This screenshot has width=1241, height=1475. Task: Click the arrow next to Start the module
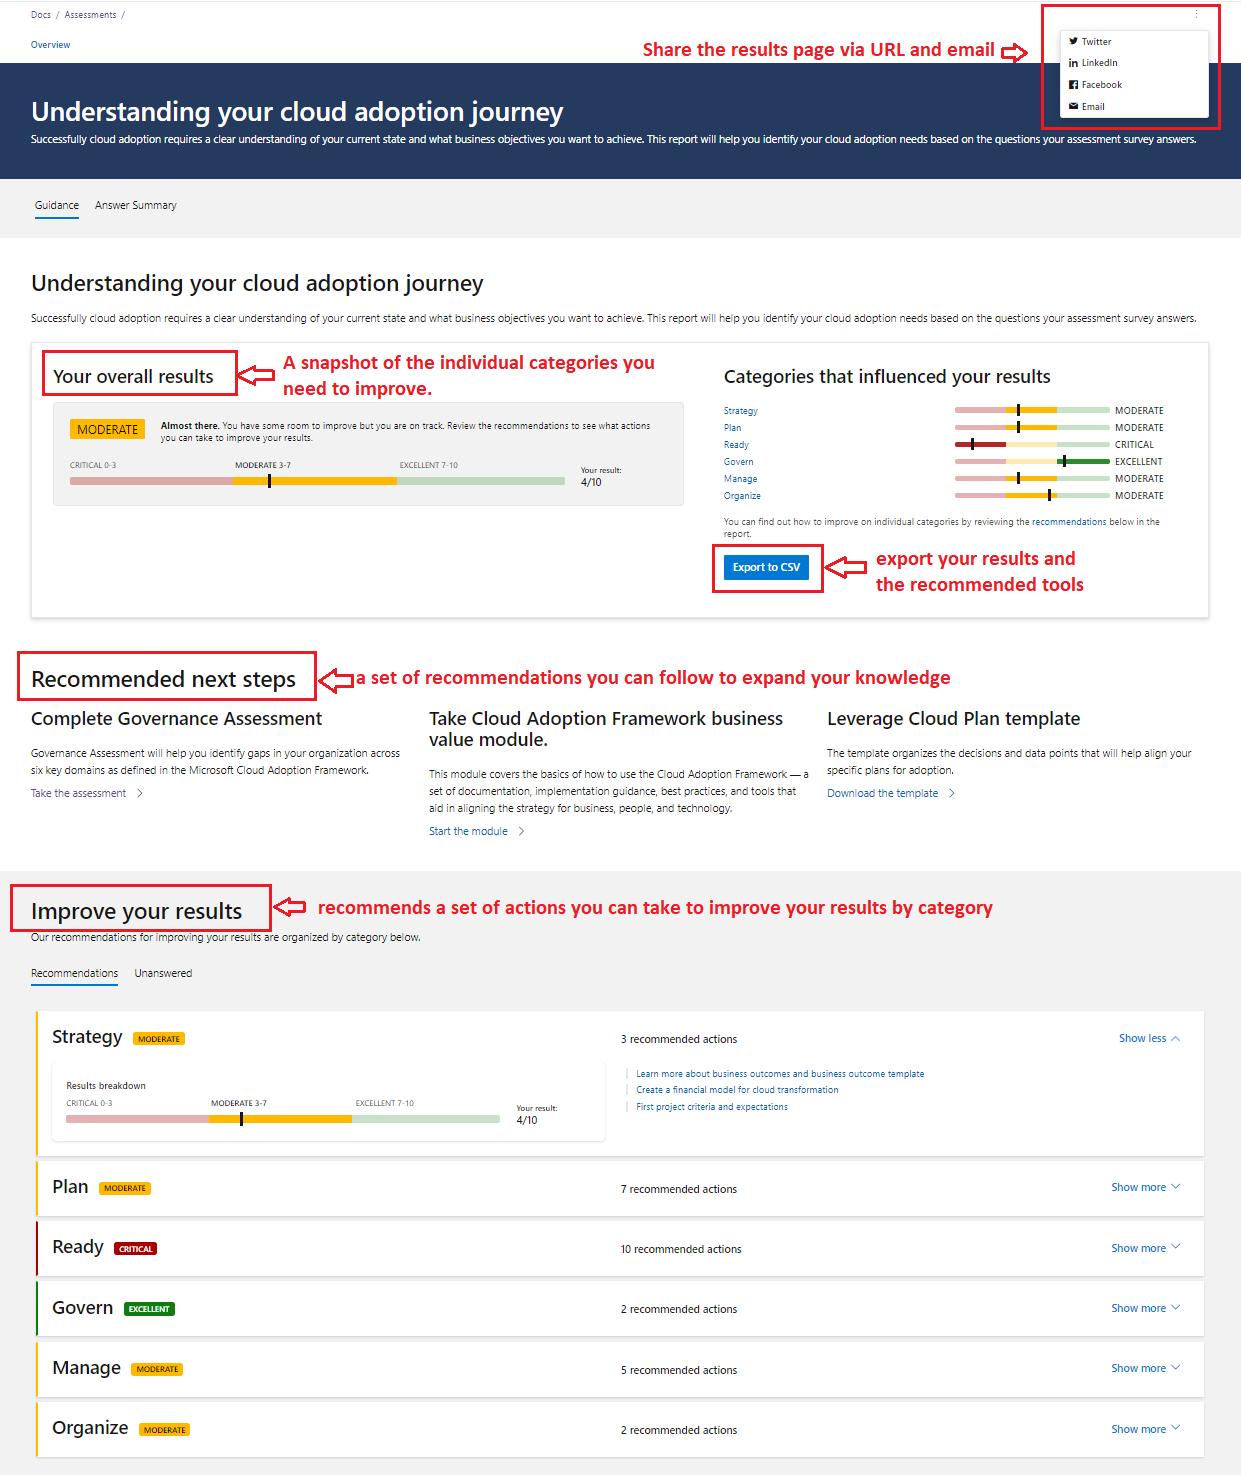(x=519, y=830)
